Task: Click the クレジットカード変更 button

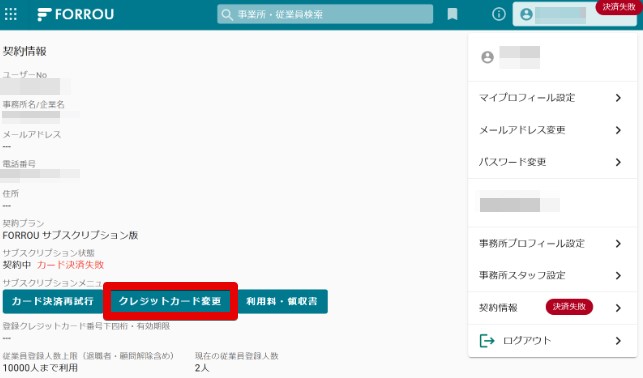Action: point(170,301)
